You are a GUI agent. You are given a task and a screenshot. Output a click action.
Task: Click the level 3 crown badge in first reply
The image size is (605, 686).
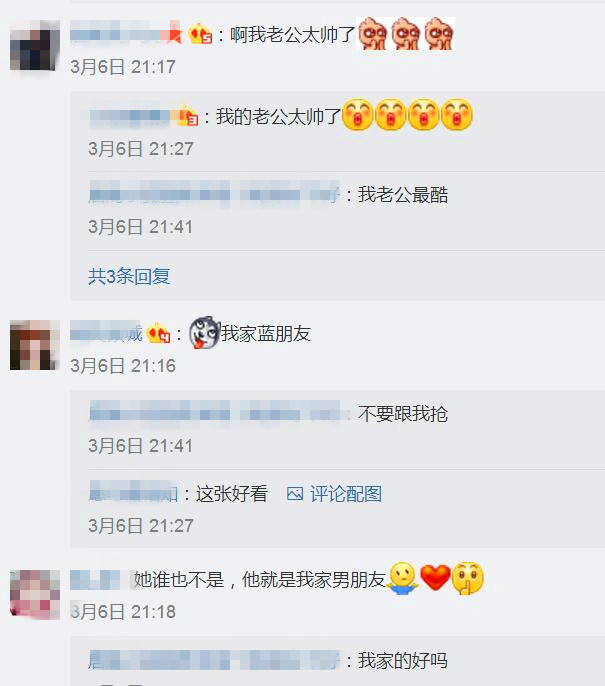188,116
